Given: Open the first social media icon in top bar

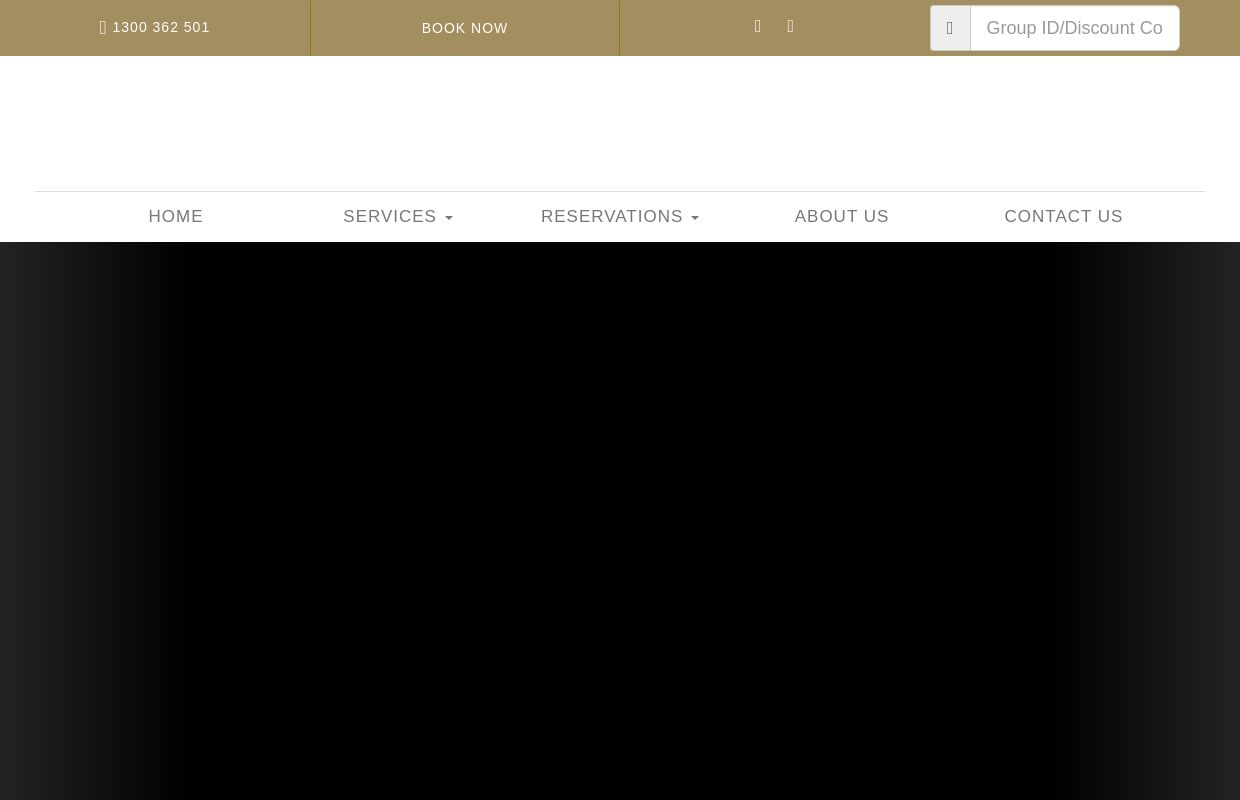Looking at the screenshot, I should [x=758, y=27].
